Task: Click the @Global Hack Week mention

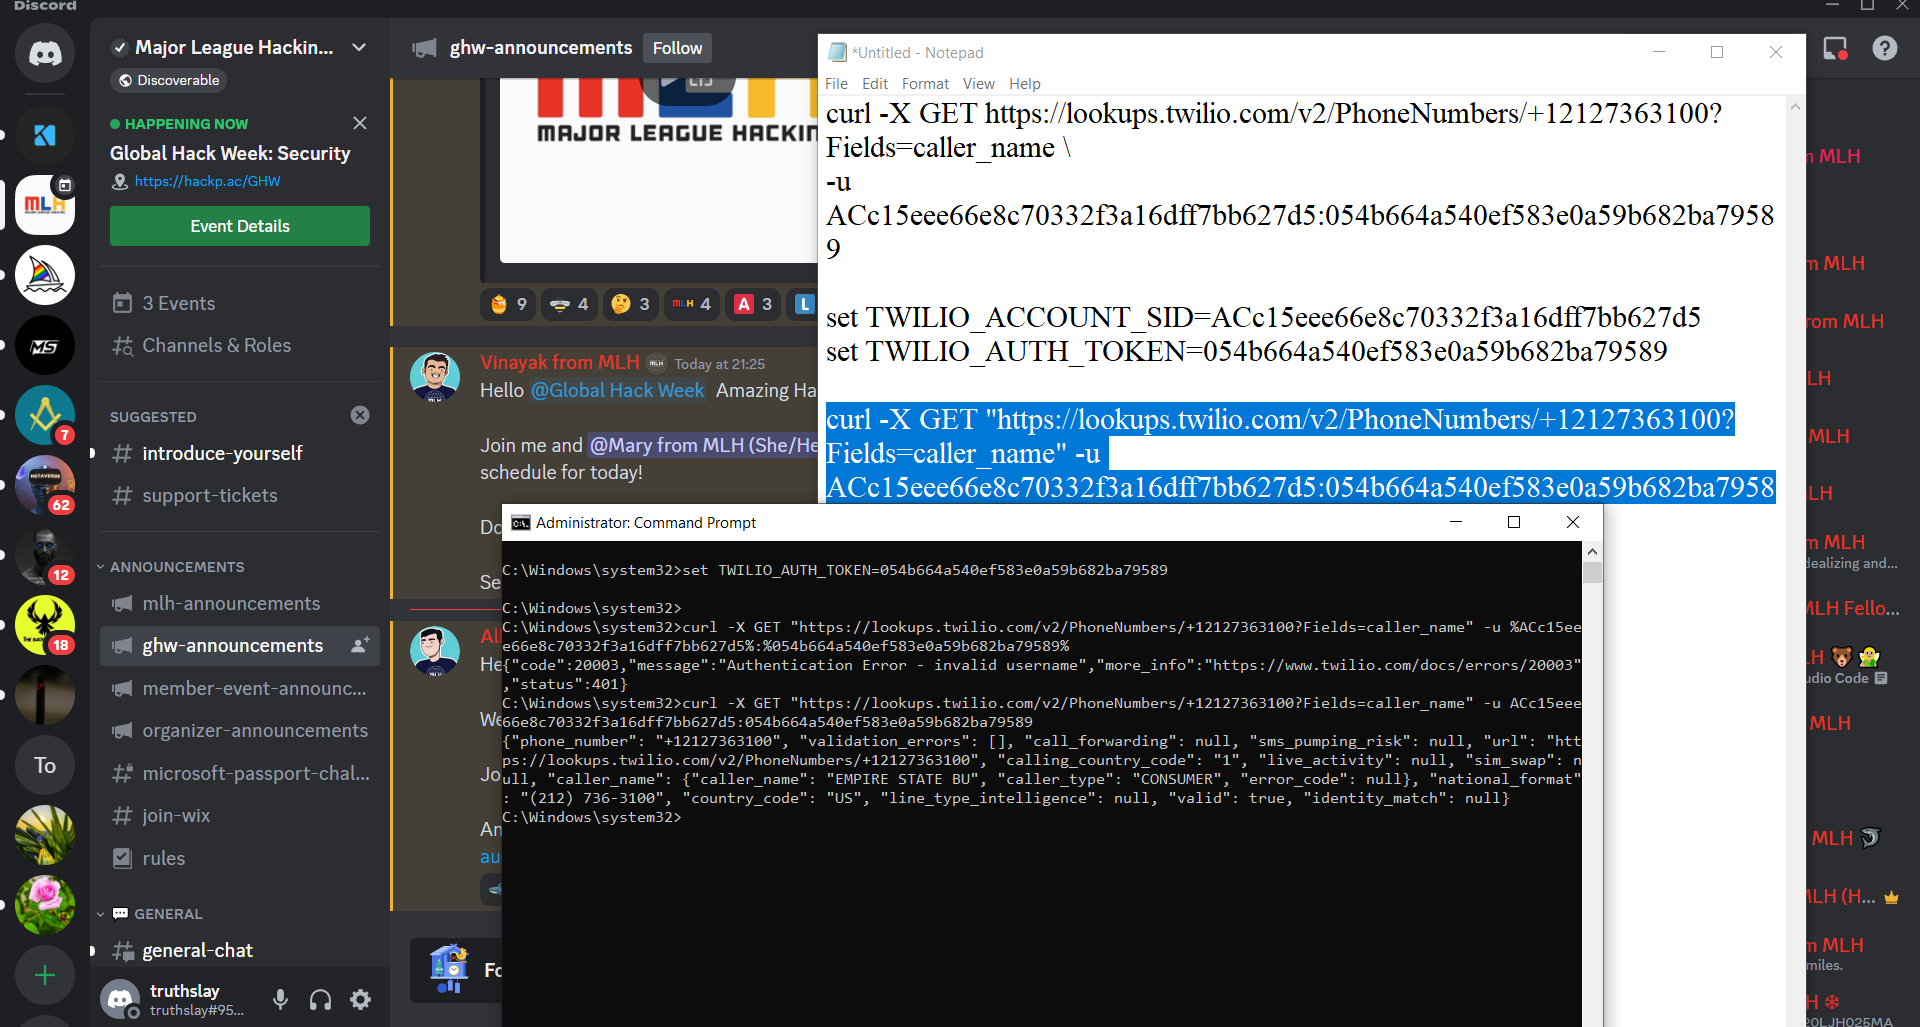Action: click(x=618, y=390)
